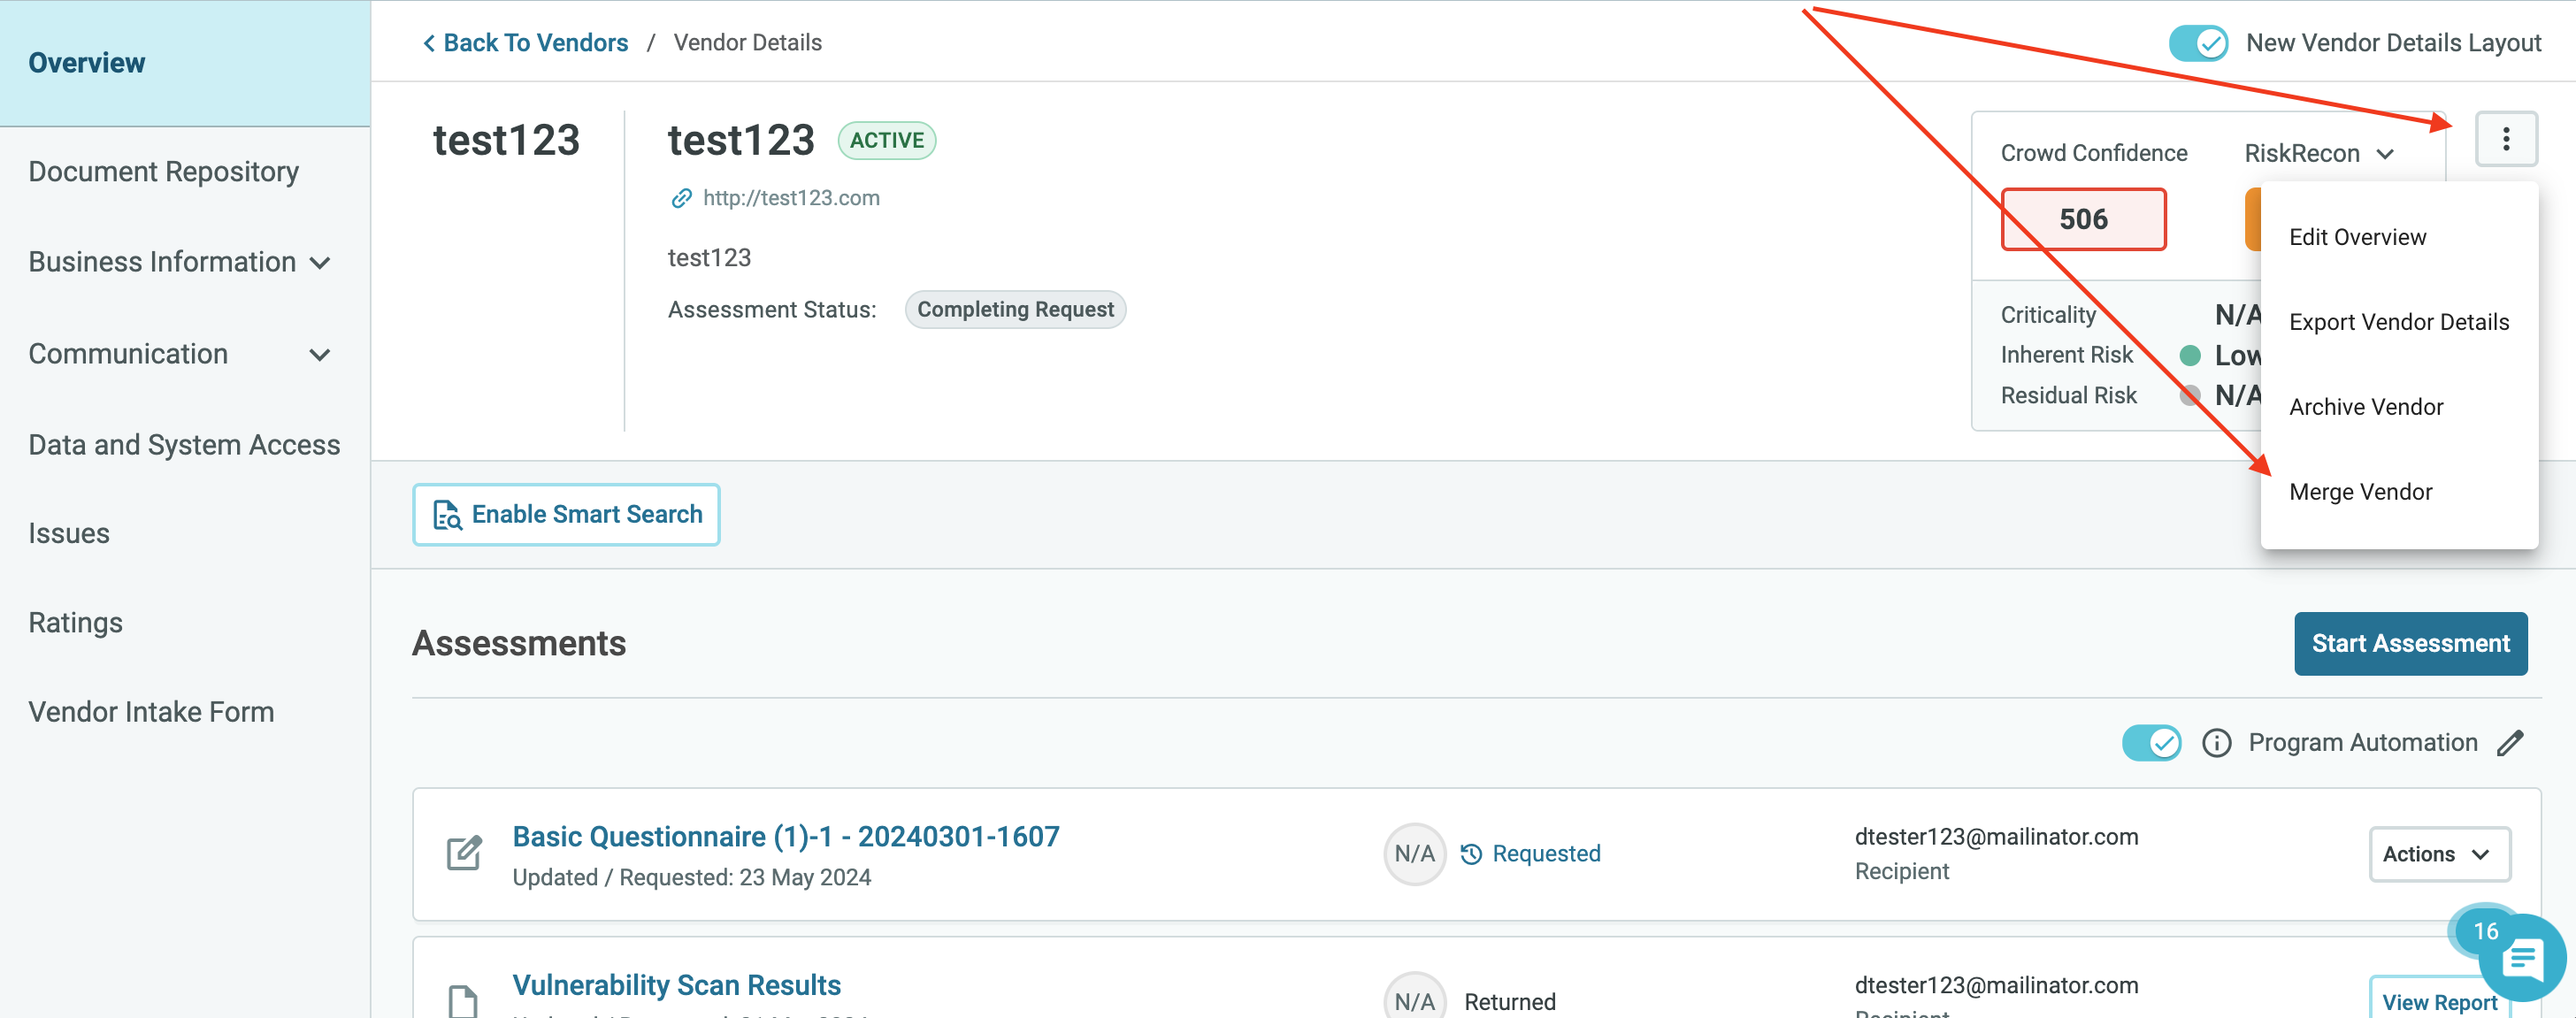The height and width of the screenshot is (1018, 2576).
Task: Click Start Assessment button
Action: coord(2410,644)
